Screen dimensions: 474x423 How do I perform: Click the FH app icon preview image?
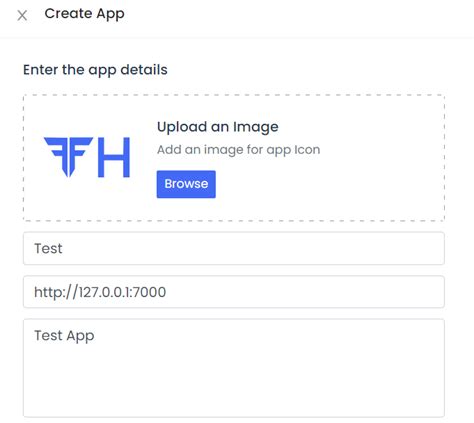[87, 157]
